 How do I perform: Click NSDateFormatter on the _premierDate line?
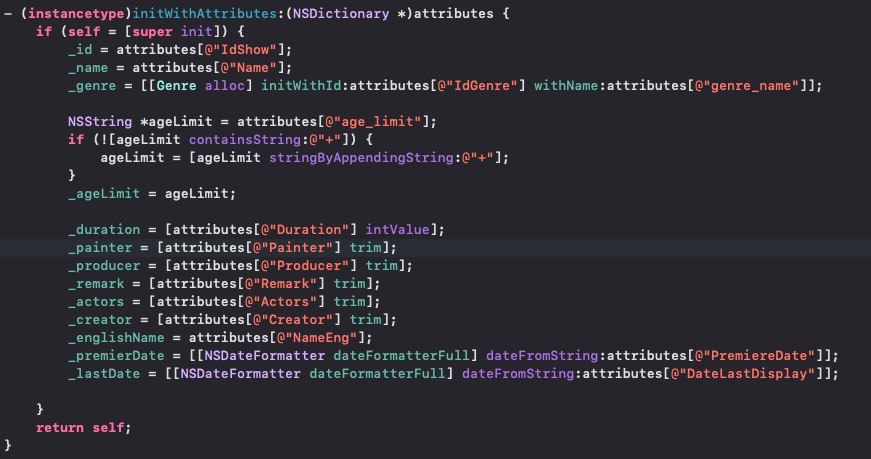[x=264, y=356]
